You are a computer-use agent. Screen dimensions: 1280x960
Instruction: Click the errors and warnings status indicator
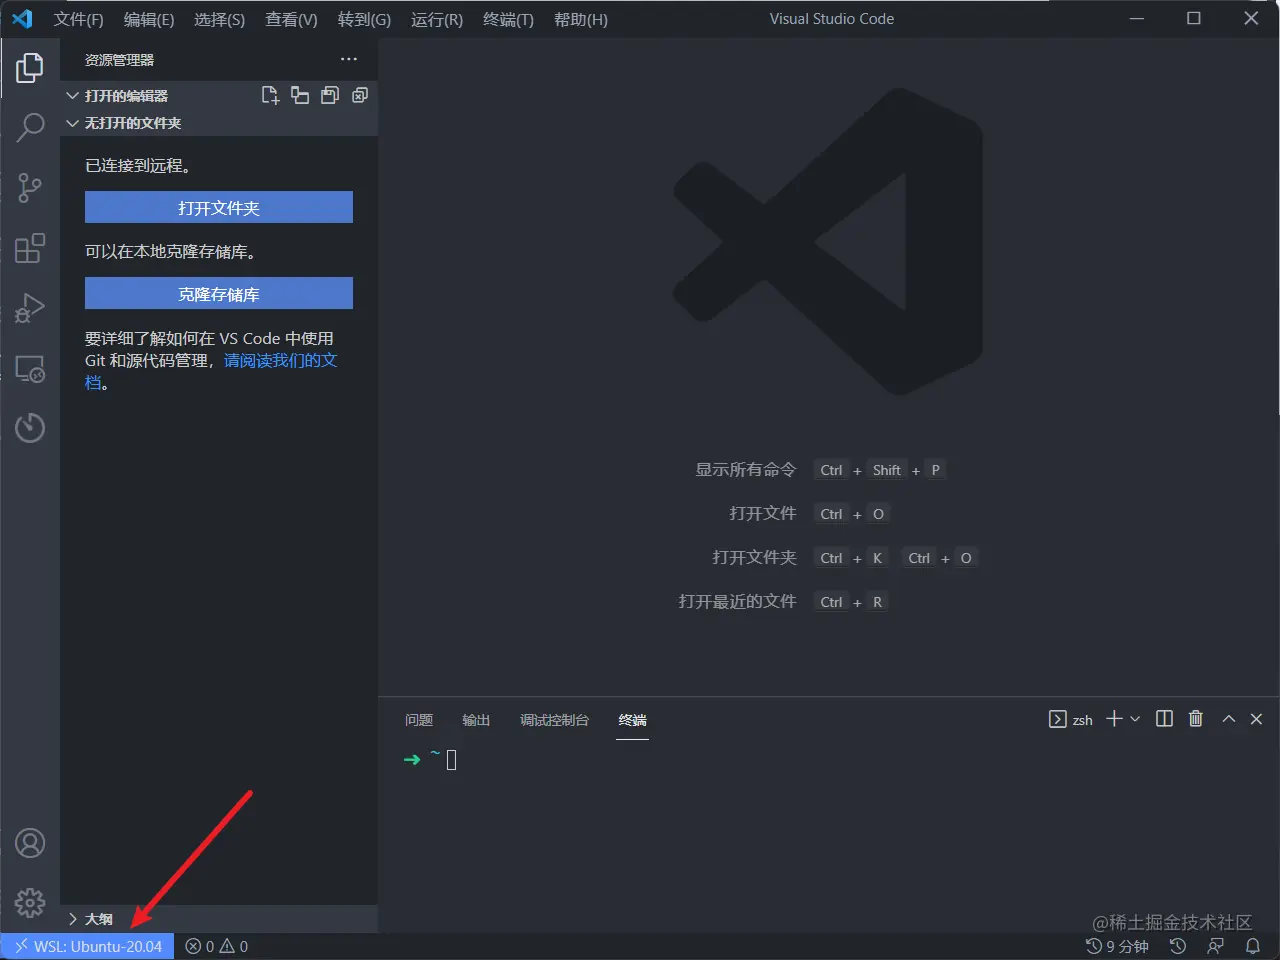[x=217, y=946]
